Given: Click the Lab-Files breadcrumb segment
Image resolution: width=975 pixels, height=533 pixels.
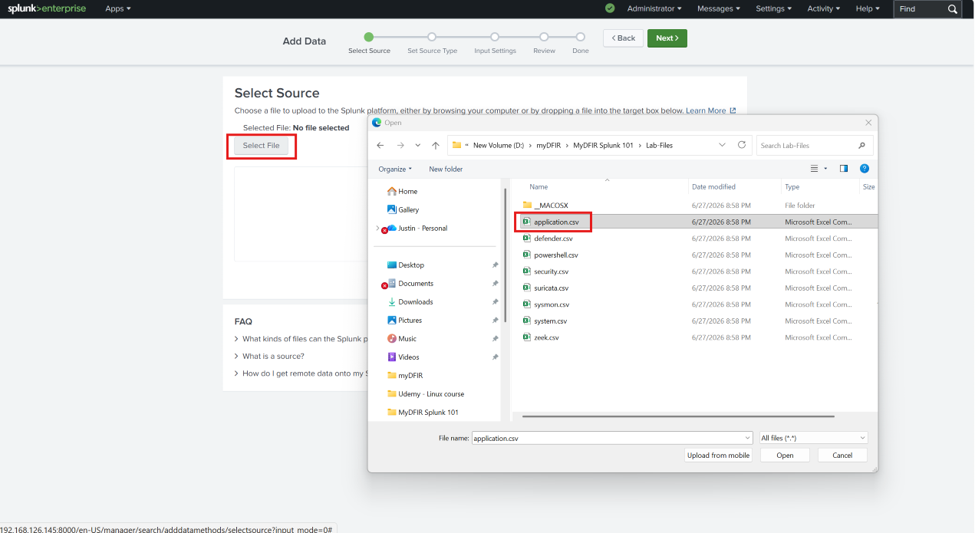Looking at the screenshot, I should [x=659, y=146].
